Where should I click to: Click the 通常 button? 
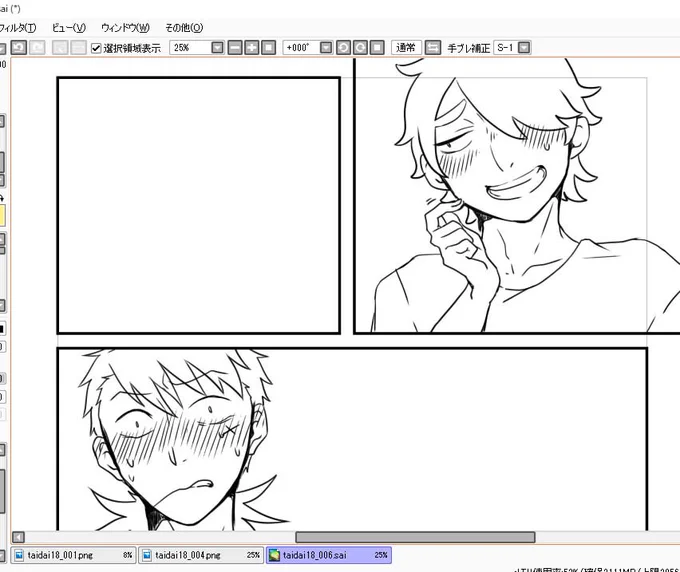406,48
